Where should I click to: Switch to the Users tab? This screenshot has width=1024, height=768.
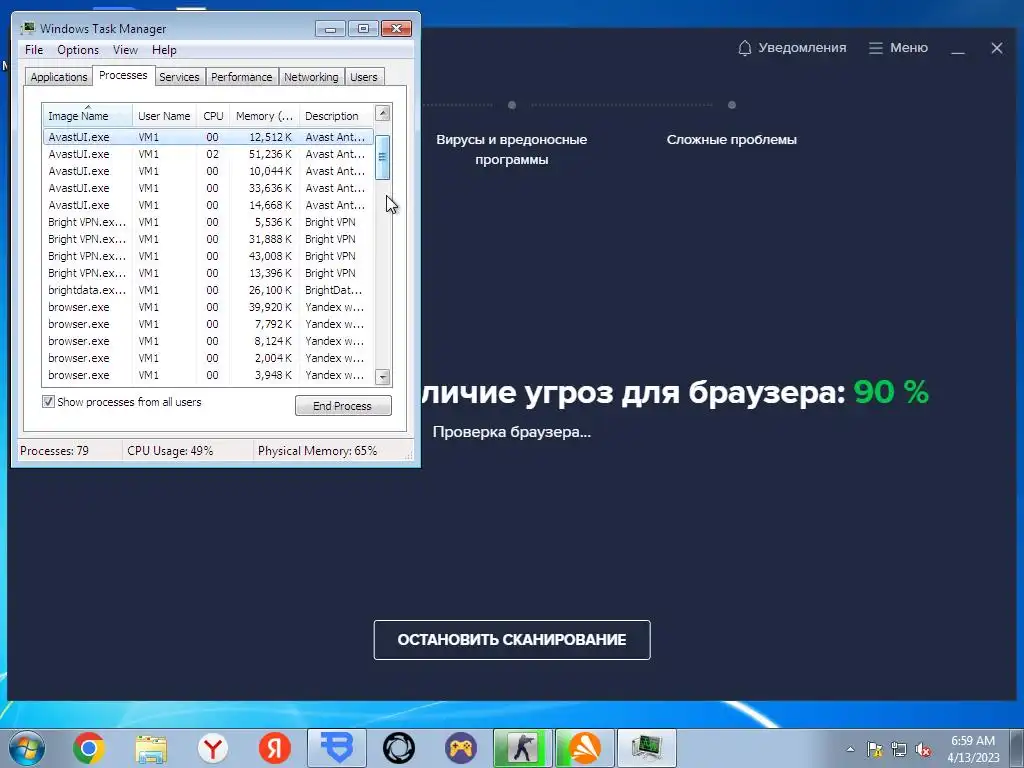pos(364,77)
